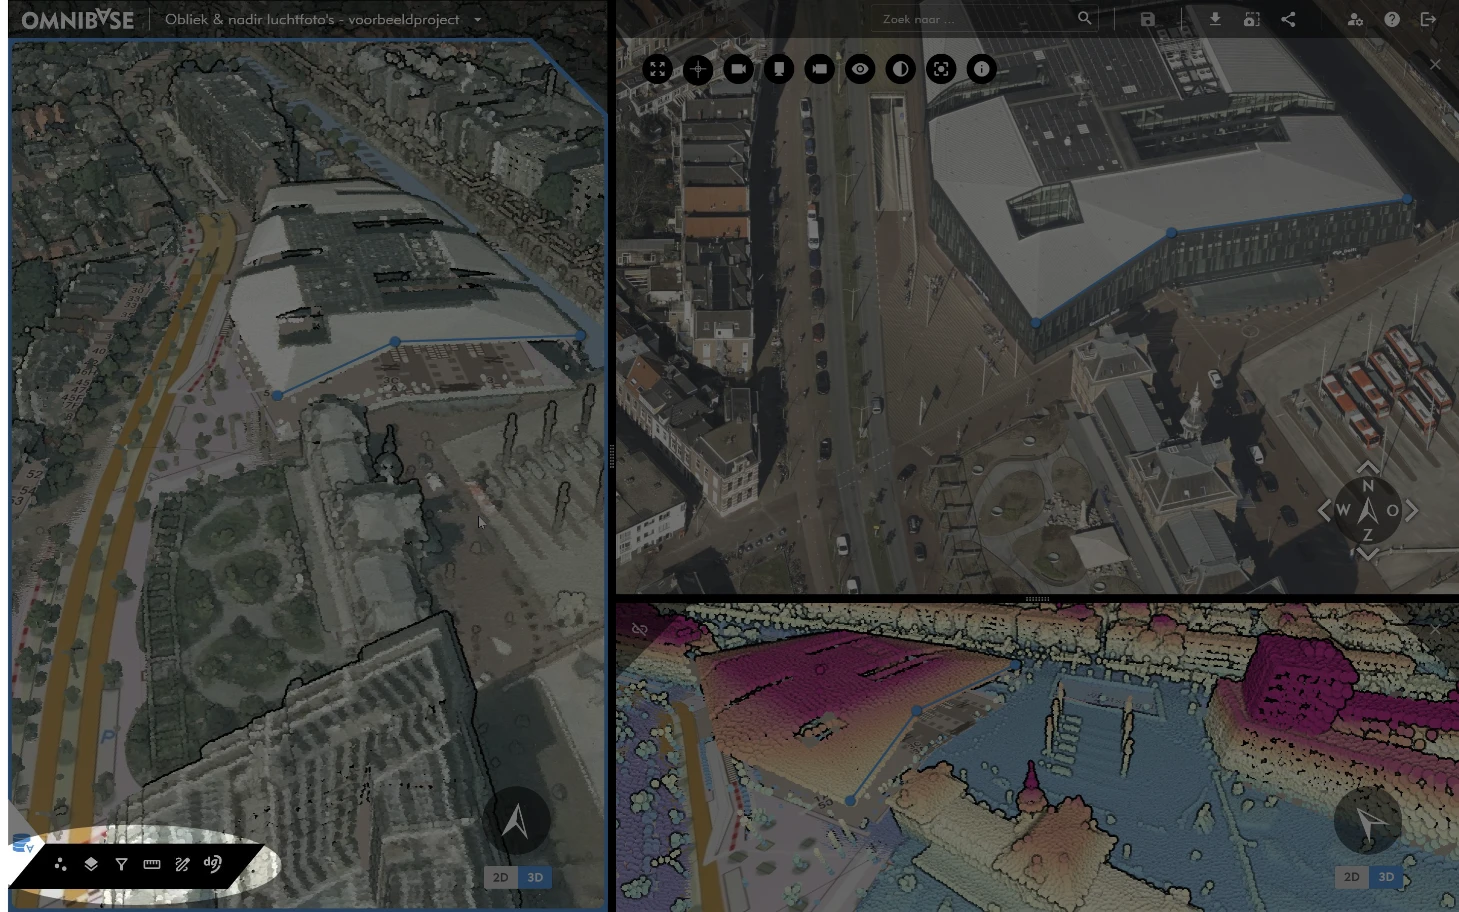The image size is (1459, 912).
Task: Click the download icon in top bar
Action: (x=1214, y=19)
